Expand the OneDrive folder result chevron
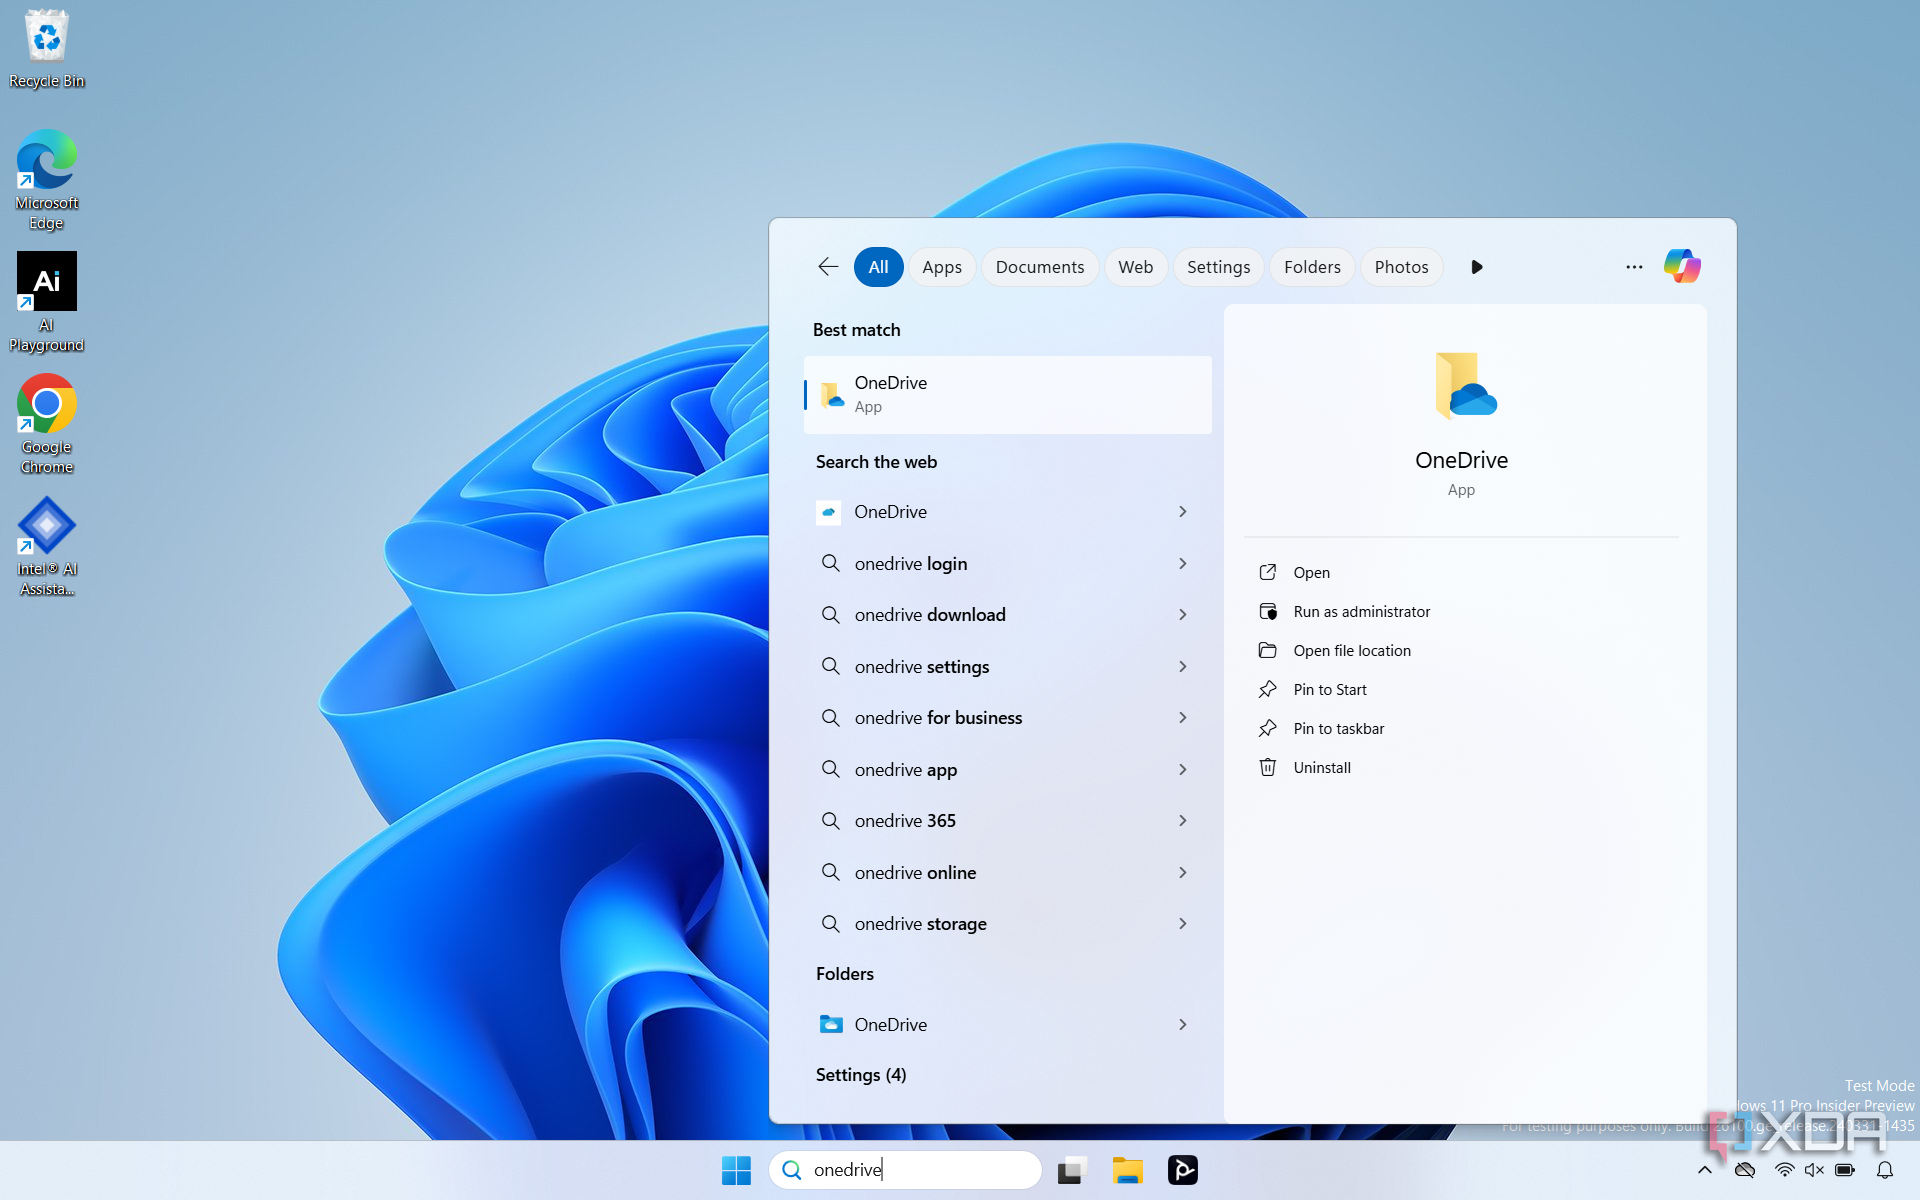Screen dimensions: 1920x1200 [1183, 1025]
